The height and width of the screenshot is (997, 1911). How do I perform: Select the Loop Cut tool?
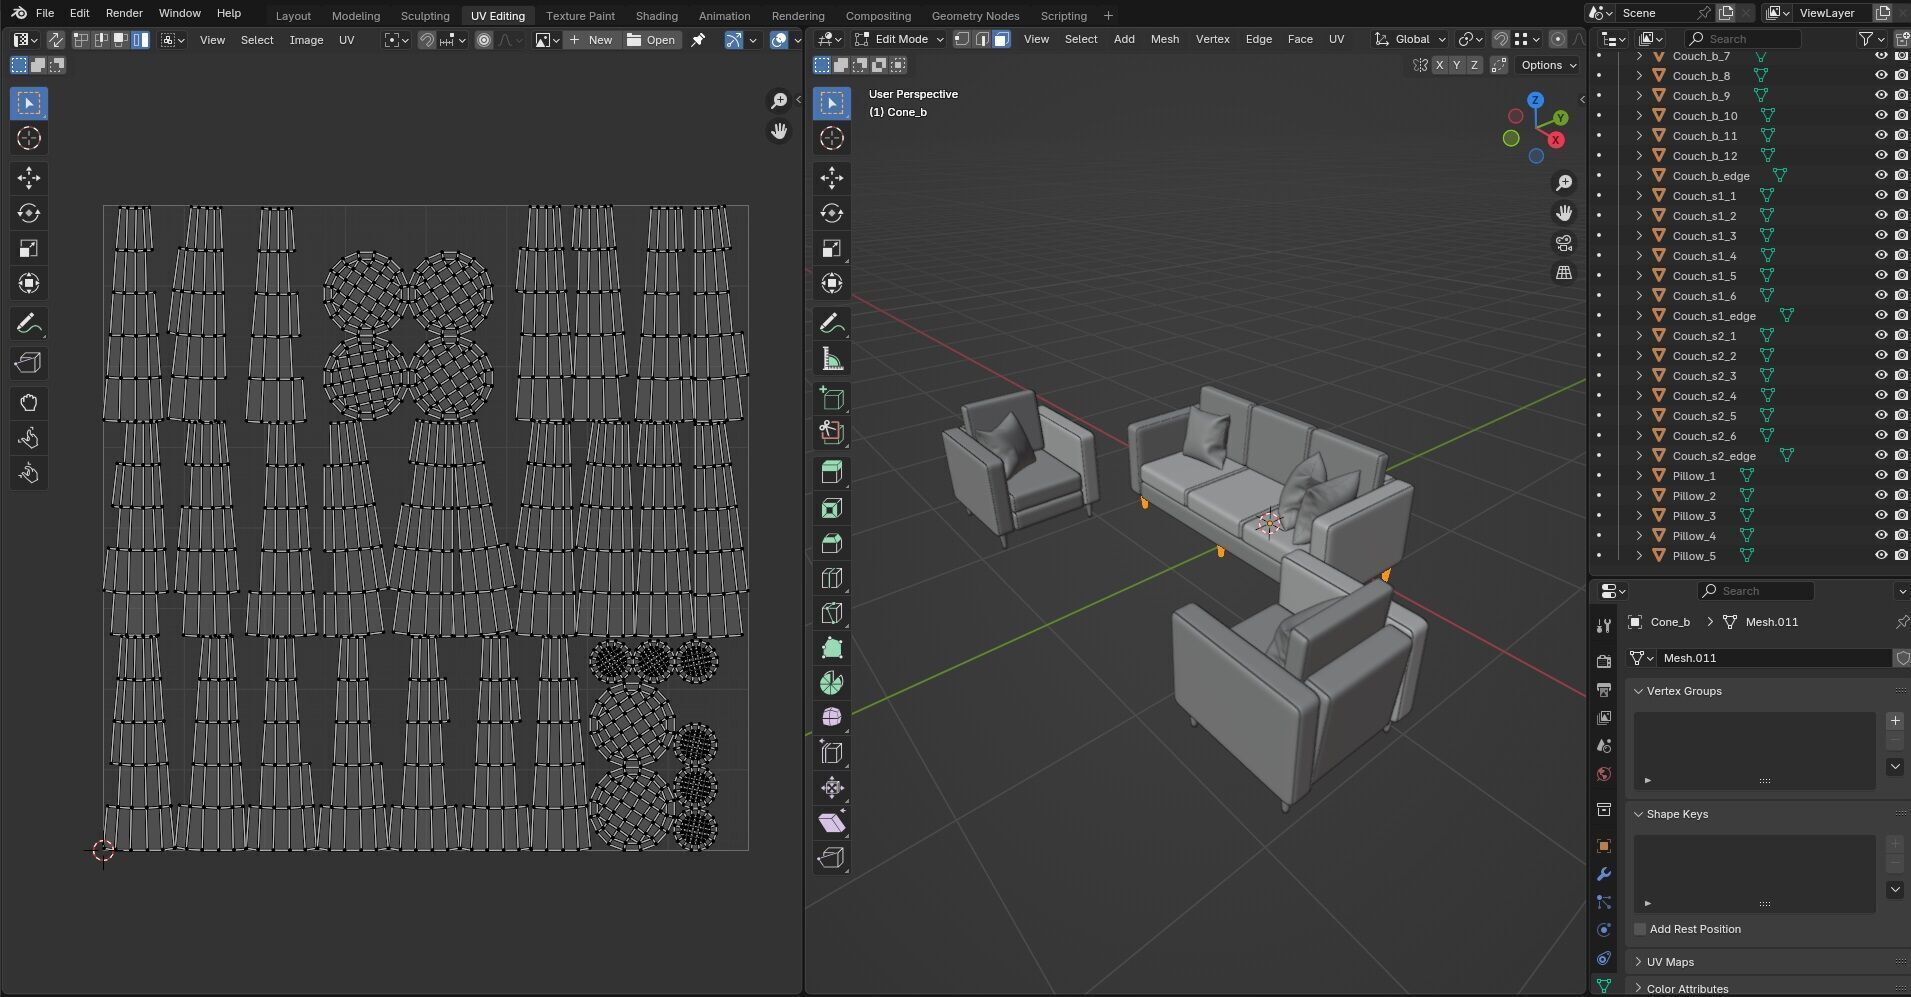coord(832,578)
